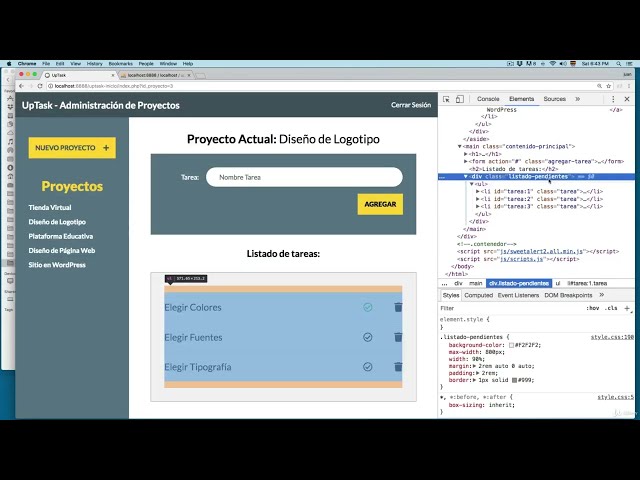
Task: Open the Apple menu
Action: 9,64
